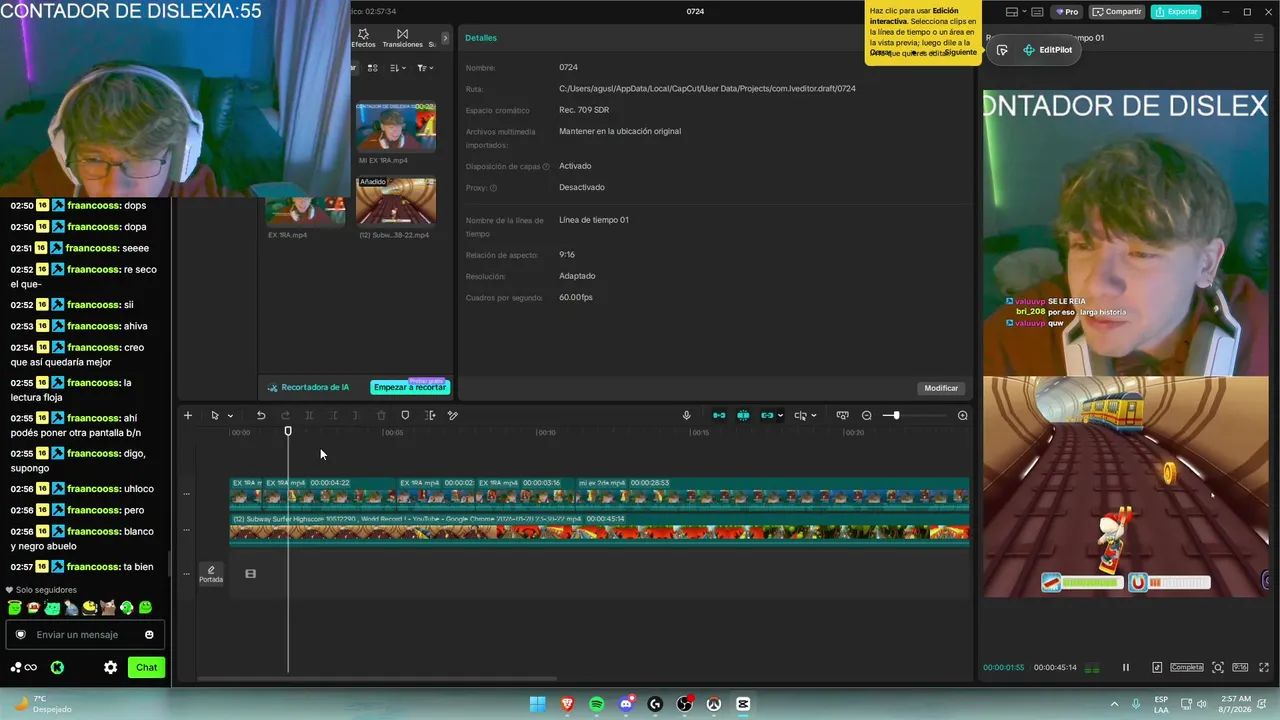Toggle main track magnet
1280x720 pixels.
coord(719,415)
